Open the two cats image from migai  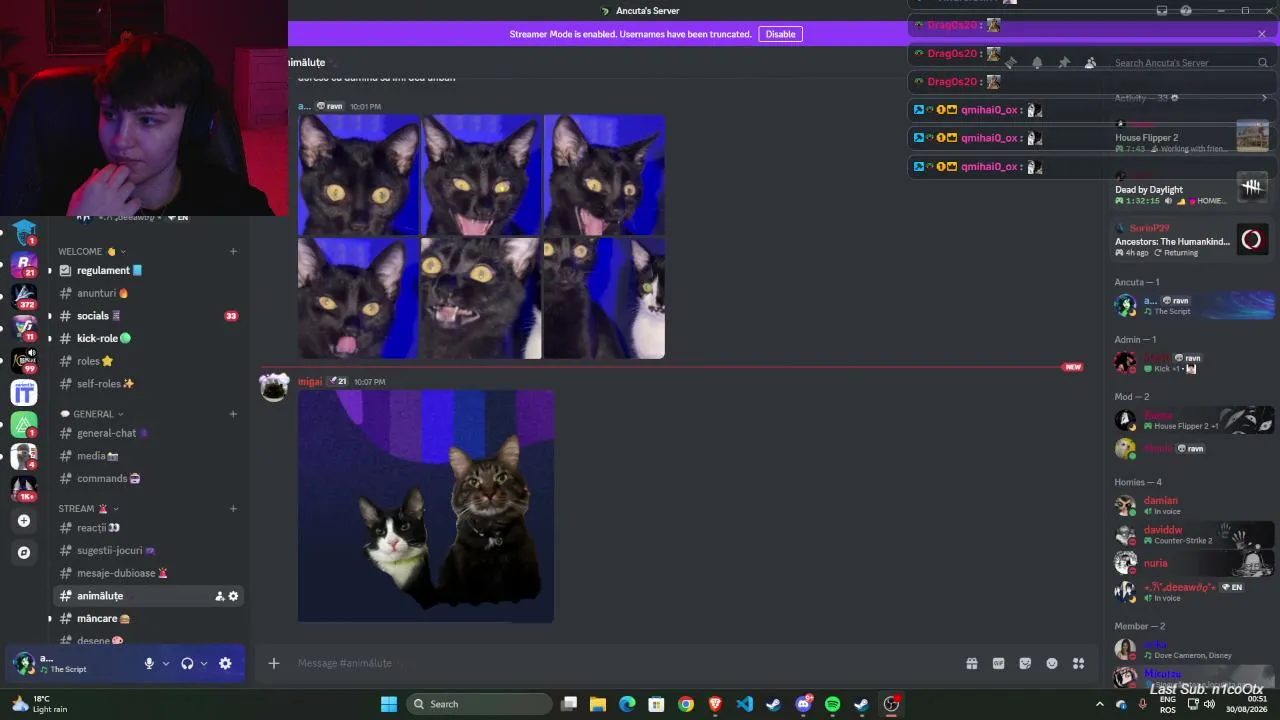pos(426,506)
